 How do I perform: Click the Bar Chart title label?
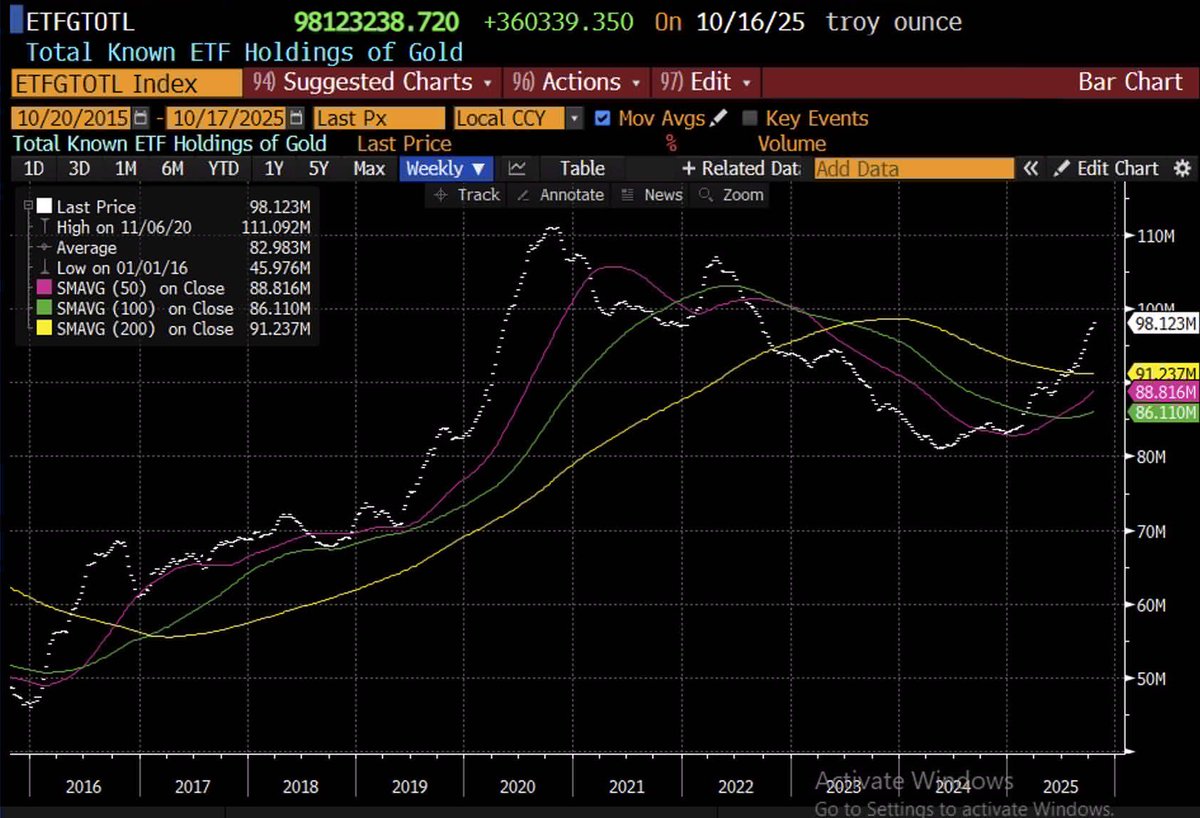1130,82
